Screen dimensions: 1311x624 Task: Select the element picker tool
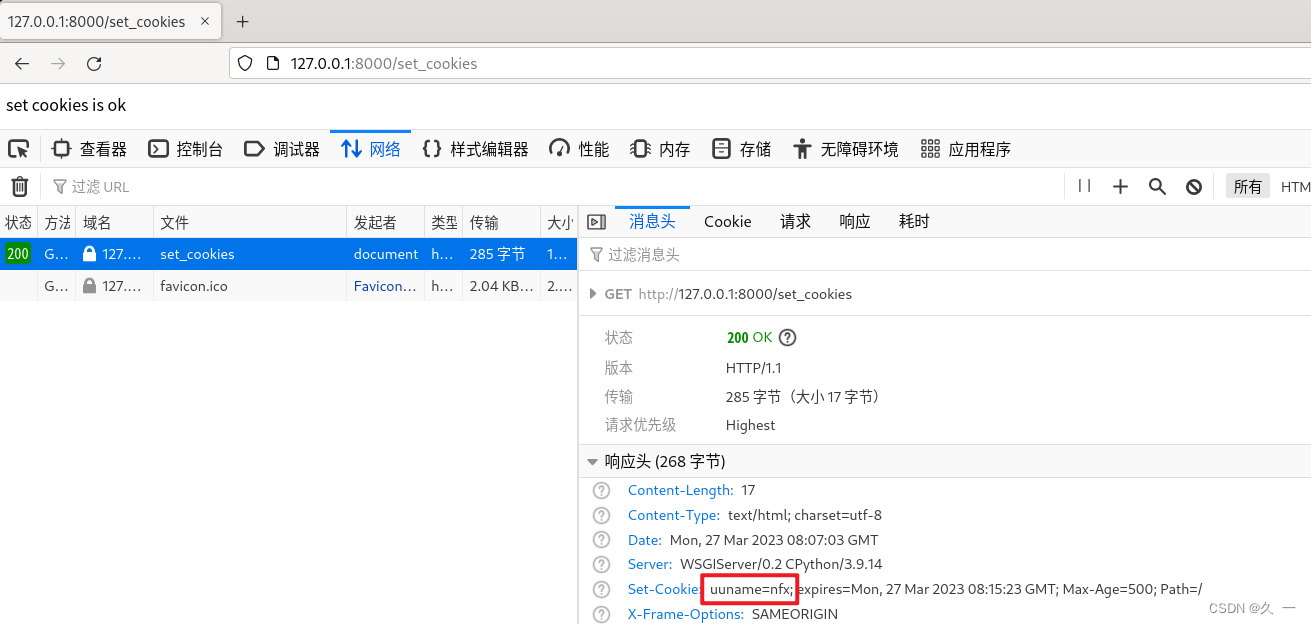pyautogui.click(x=18, y=148)
